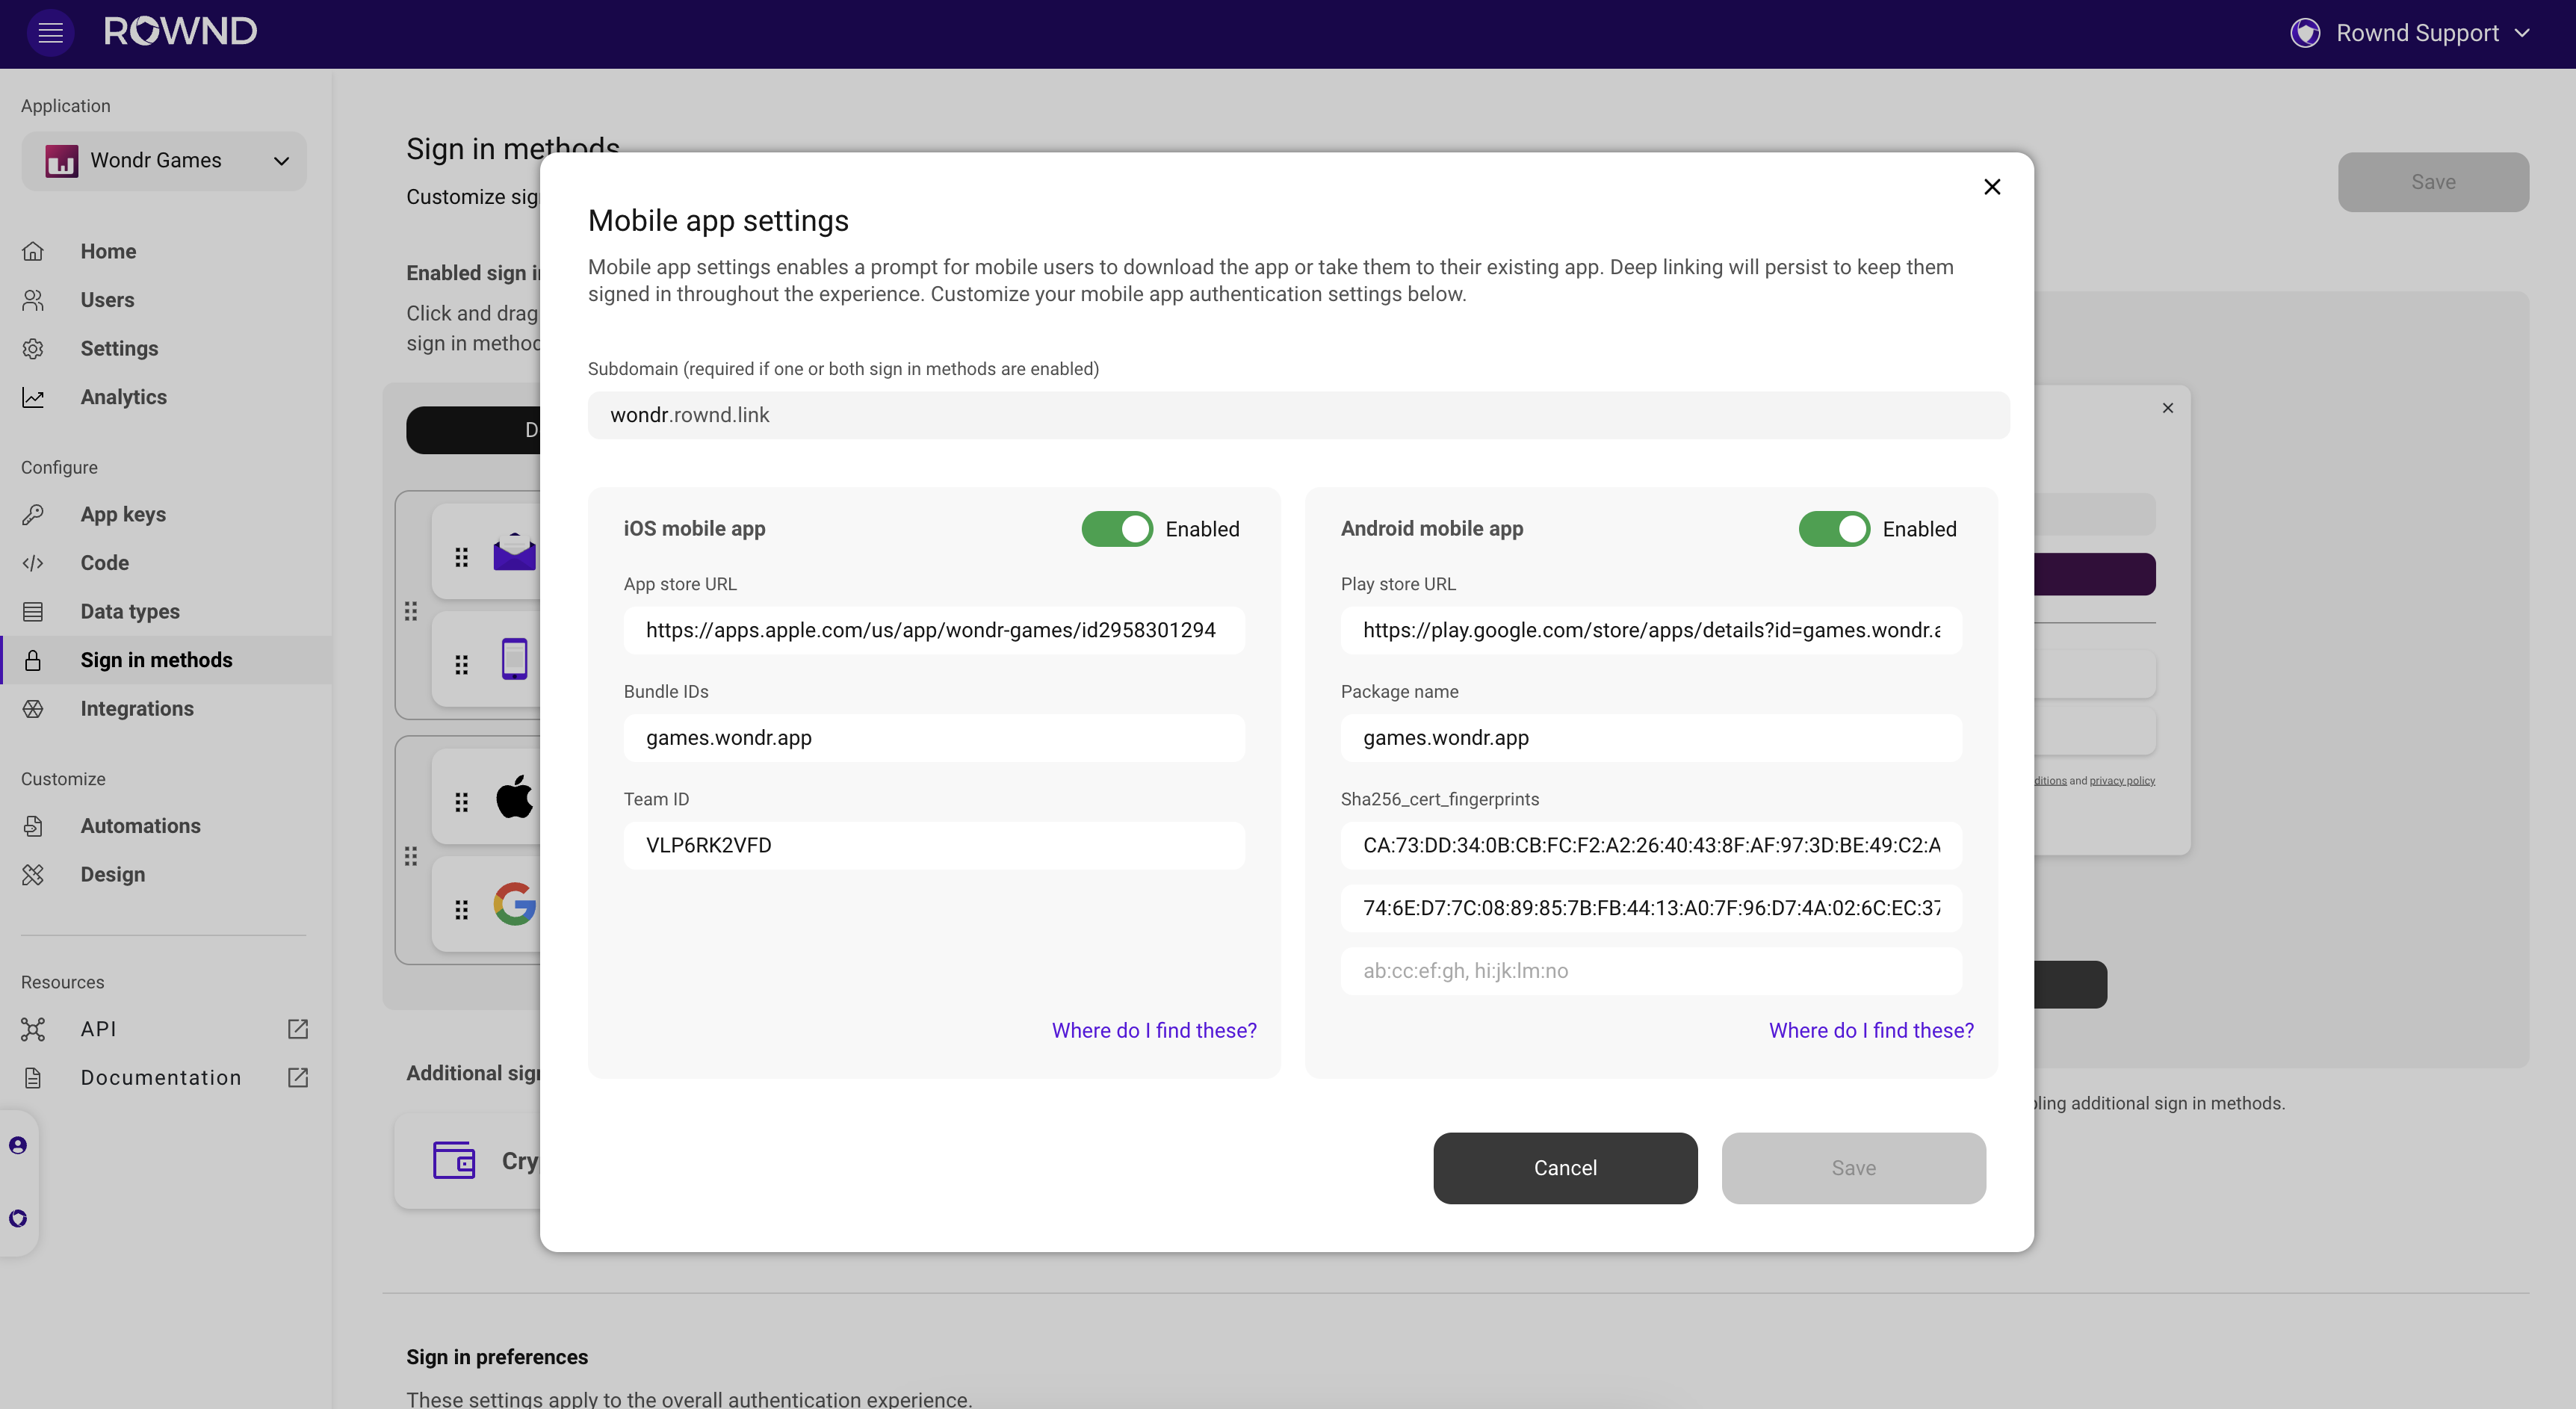
Task: Click the Design sidebar icon
Action: point(34,874)
